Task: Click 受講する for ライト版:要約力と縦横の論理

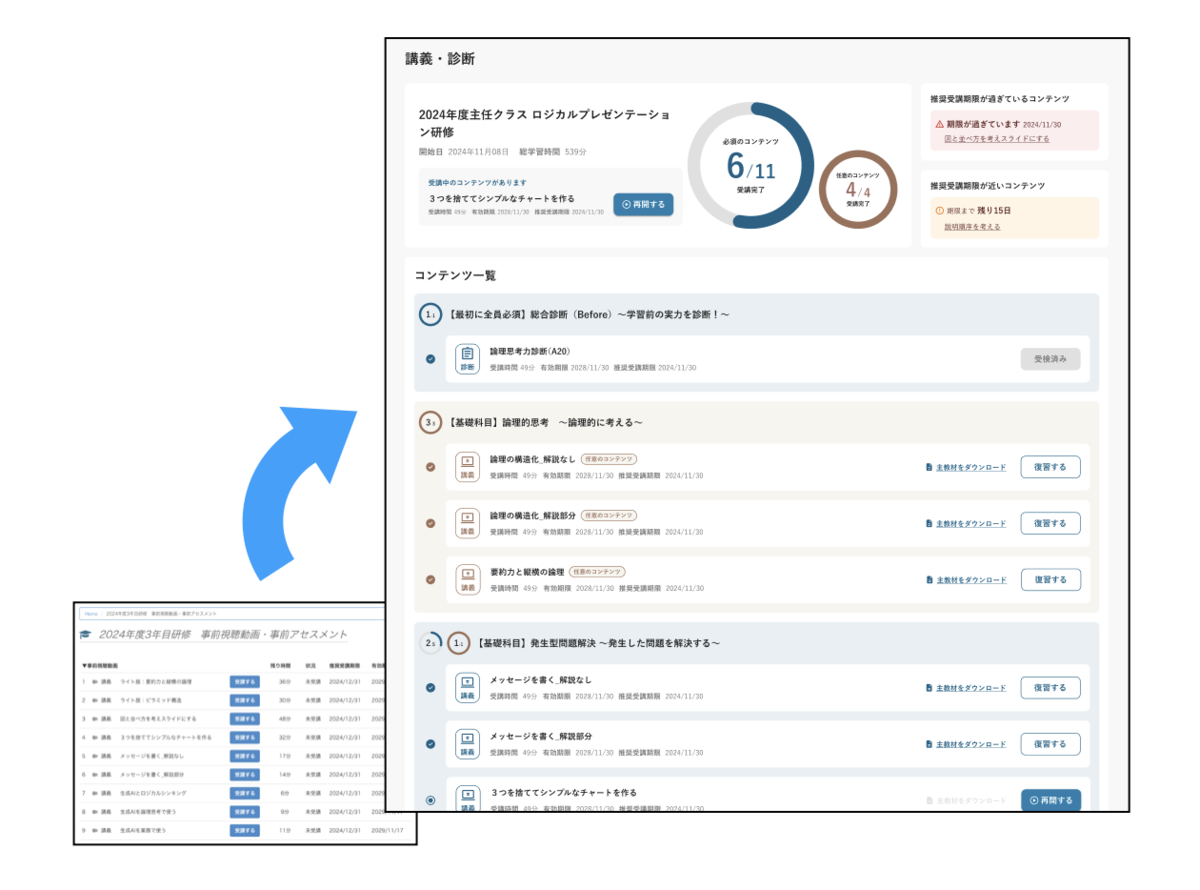Action: (244, 681)
